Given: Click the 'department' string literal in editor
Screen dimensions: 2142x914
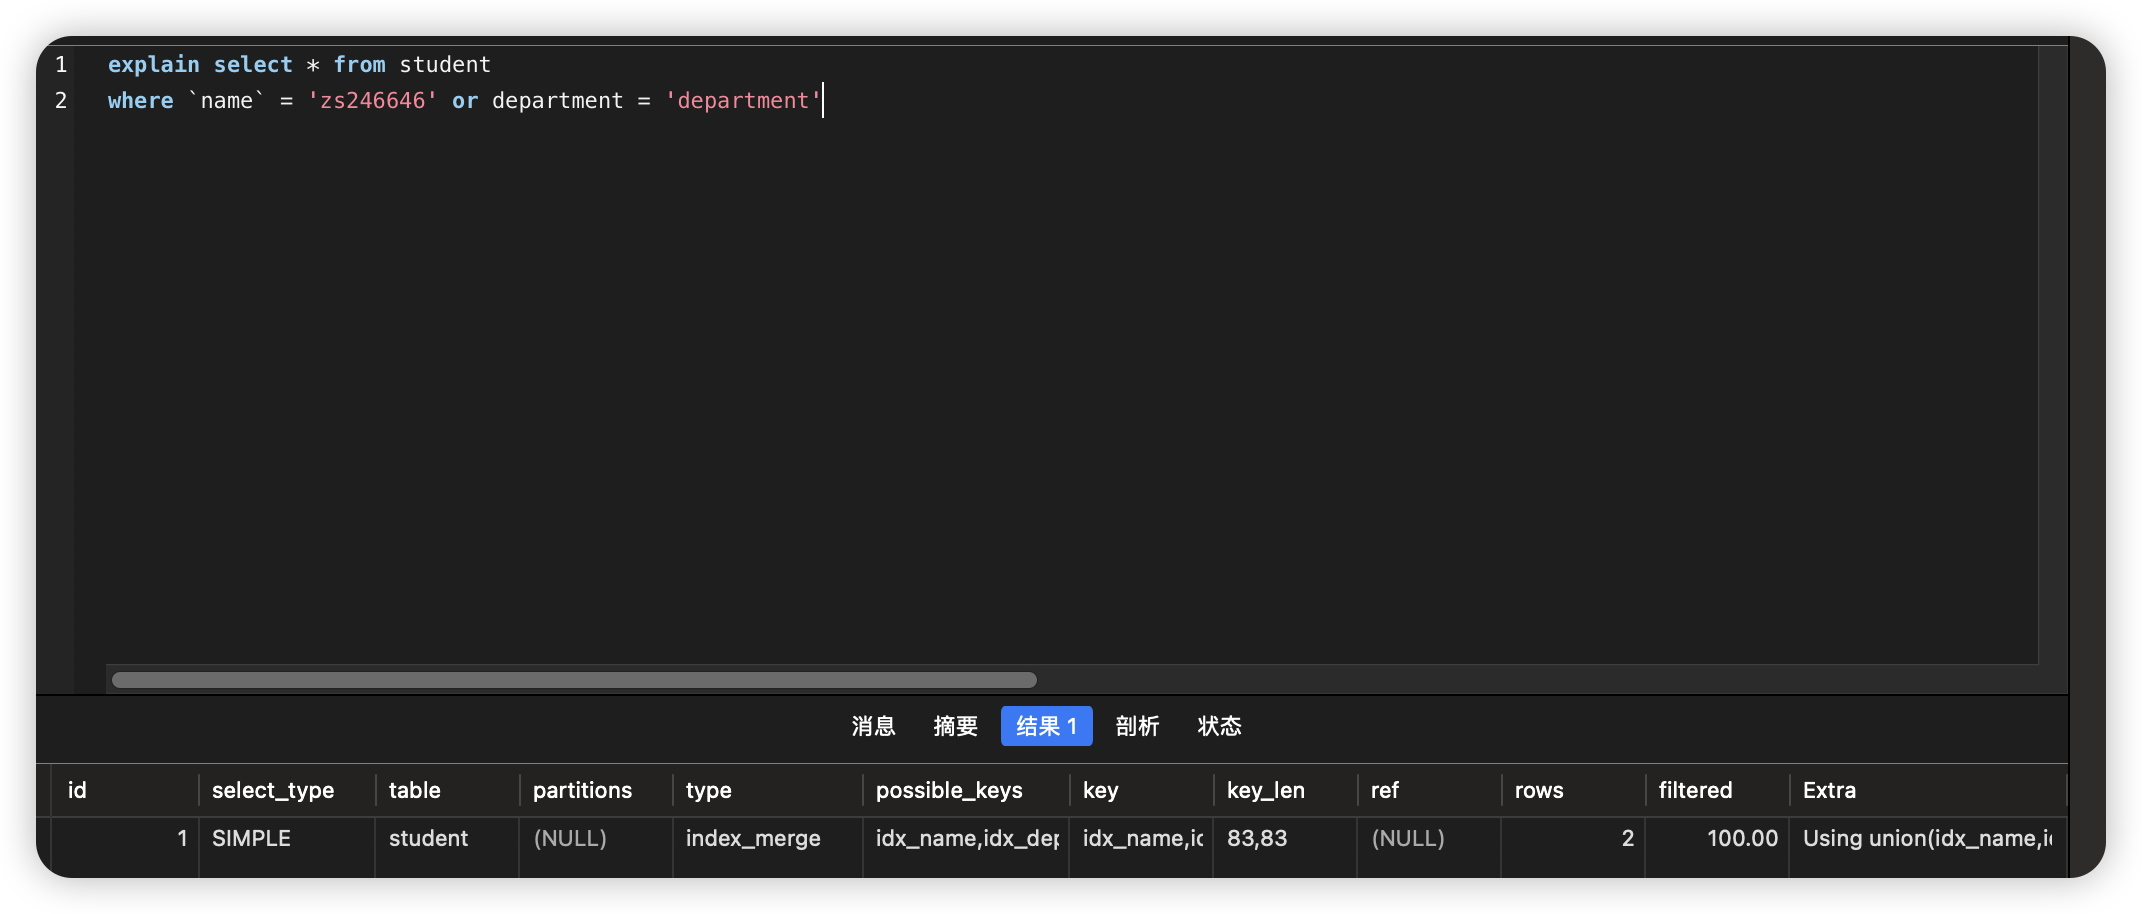Looking at the screenshot, I should (743, 101).
